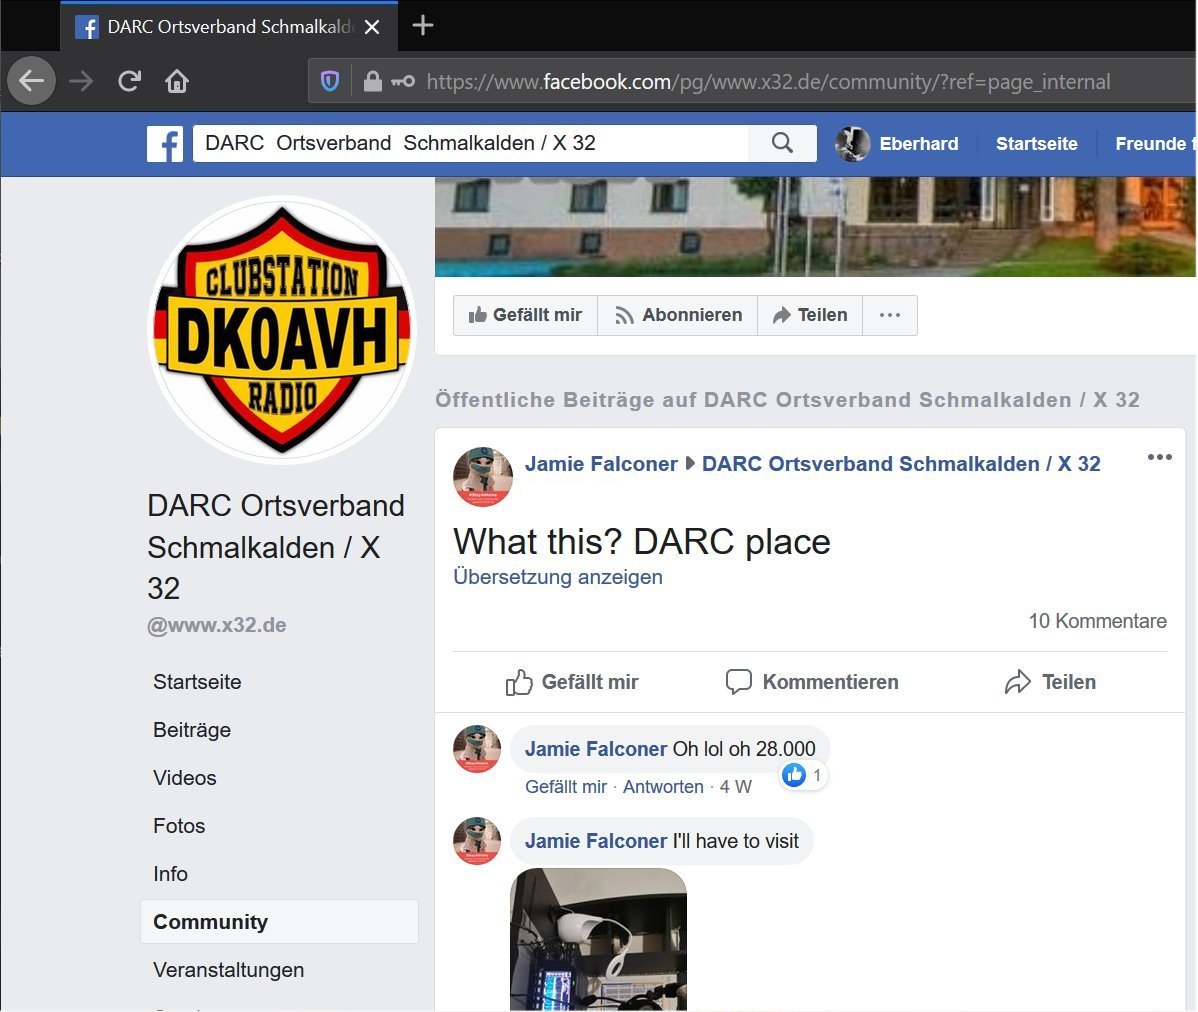Image resolution: width=1198 pixels, height=1012 pixels.
Task: Click the @www.x32.de page handle
Action: click(x=217, y=625)
